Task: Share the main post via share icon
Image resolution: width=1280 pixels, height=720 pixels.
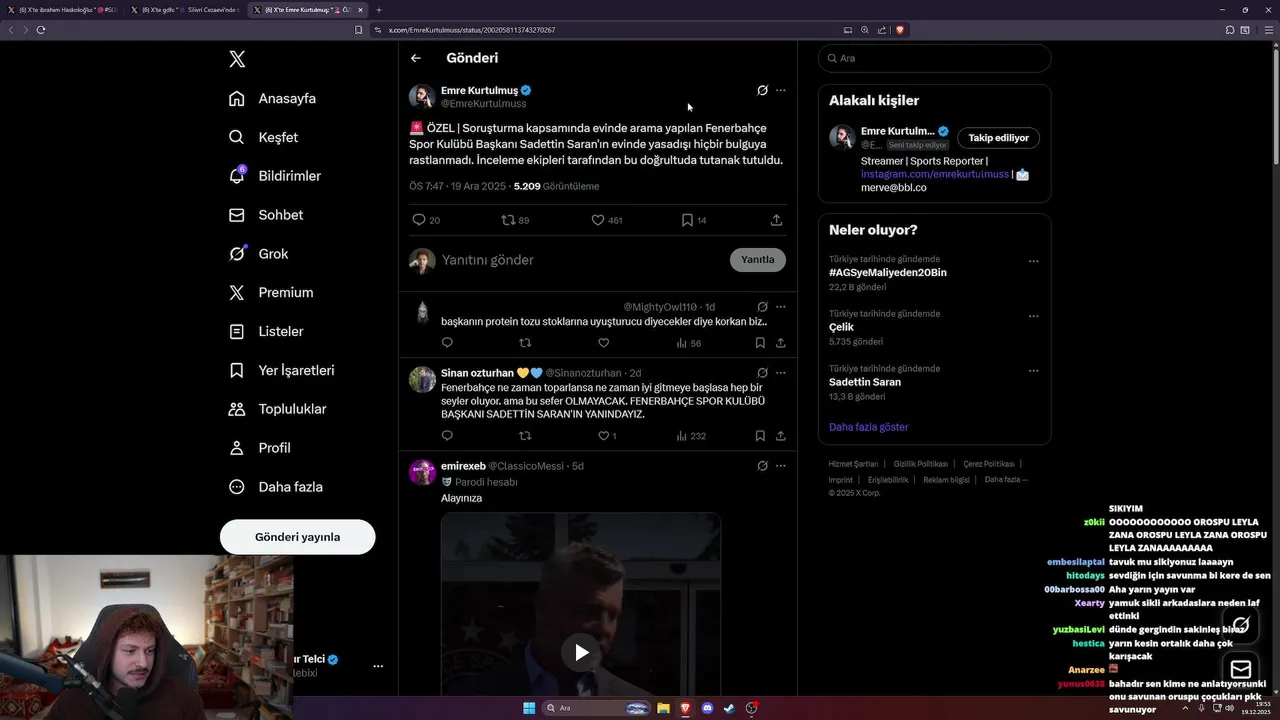Action: (776, 220)
